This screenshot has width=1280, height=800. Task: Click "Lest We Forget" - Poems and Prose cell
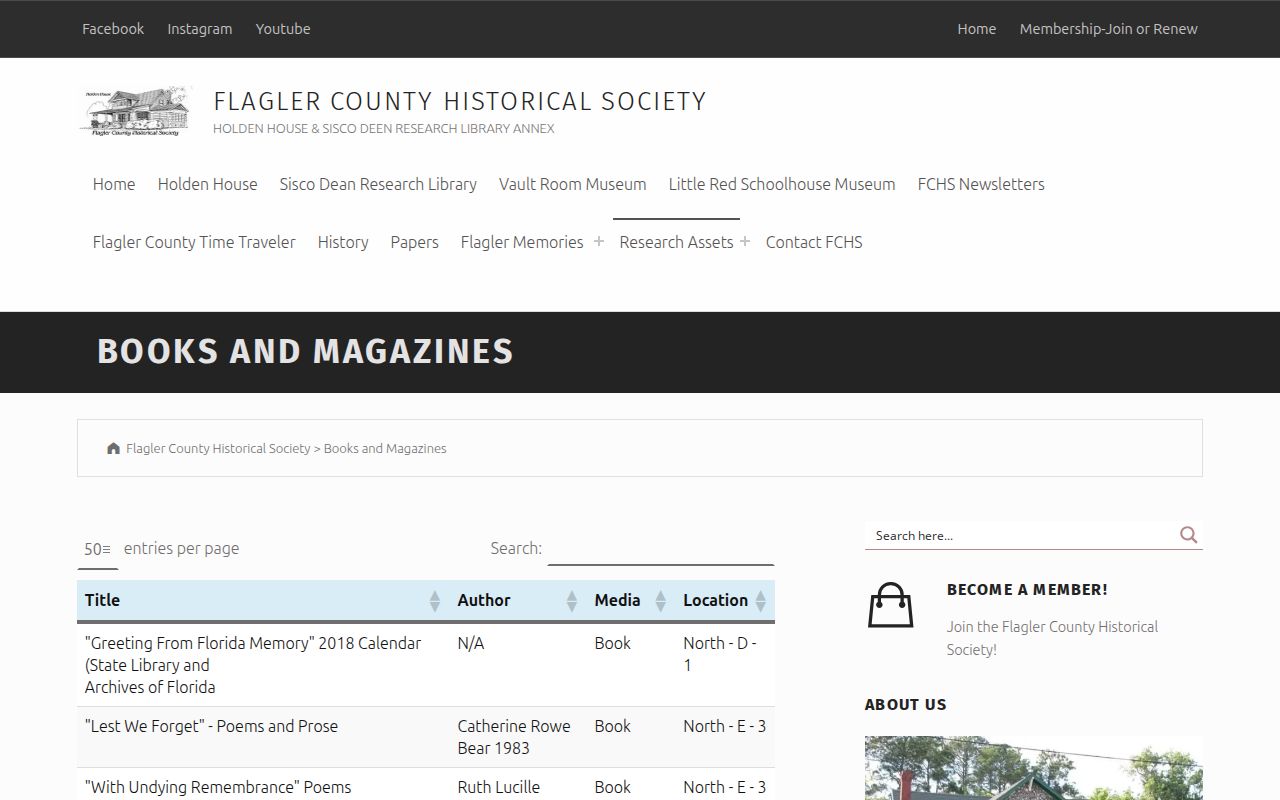click(262, 737)
